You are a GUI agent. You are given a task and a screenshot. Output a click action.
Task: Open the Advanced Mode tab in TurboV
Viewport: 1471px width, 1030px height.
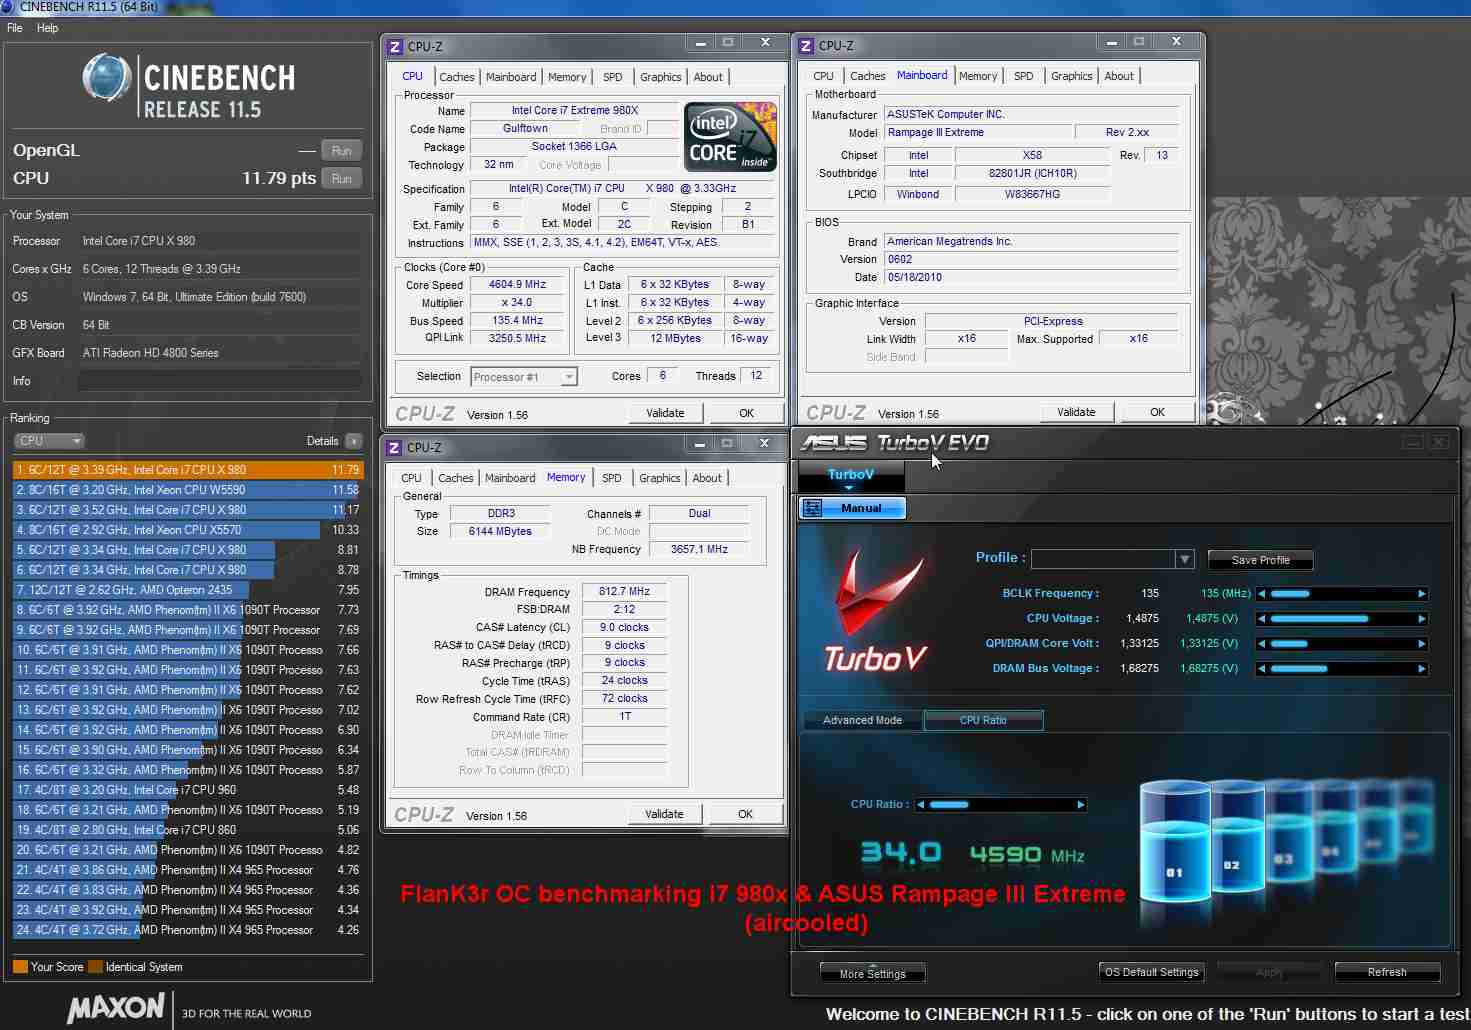862,720
